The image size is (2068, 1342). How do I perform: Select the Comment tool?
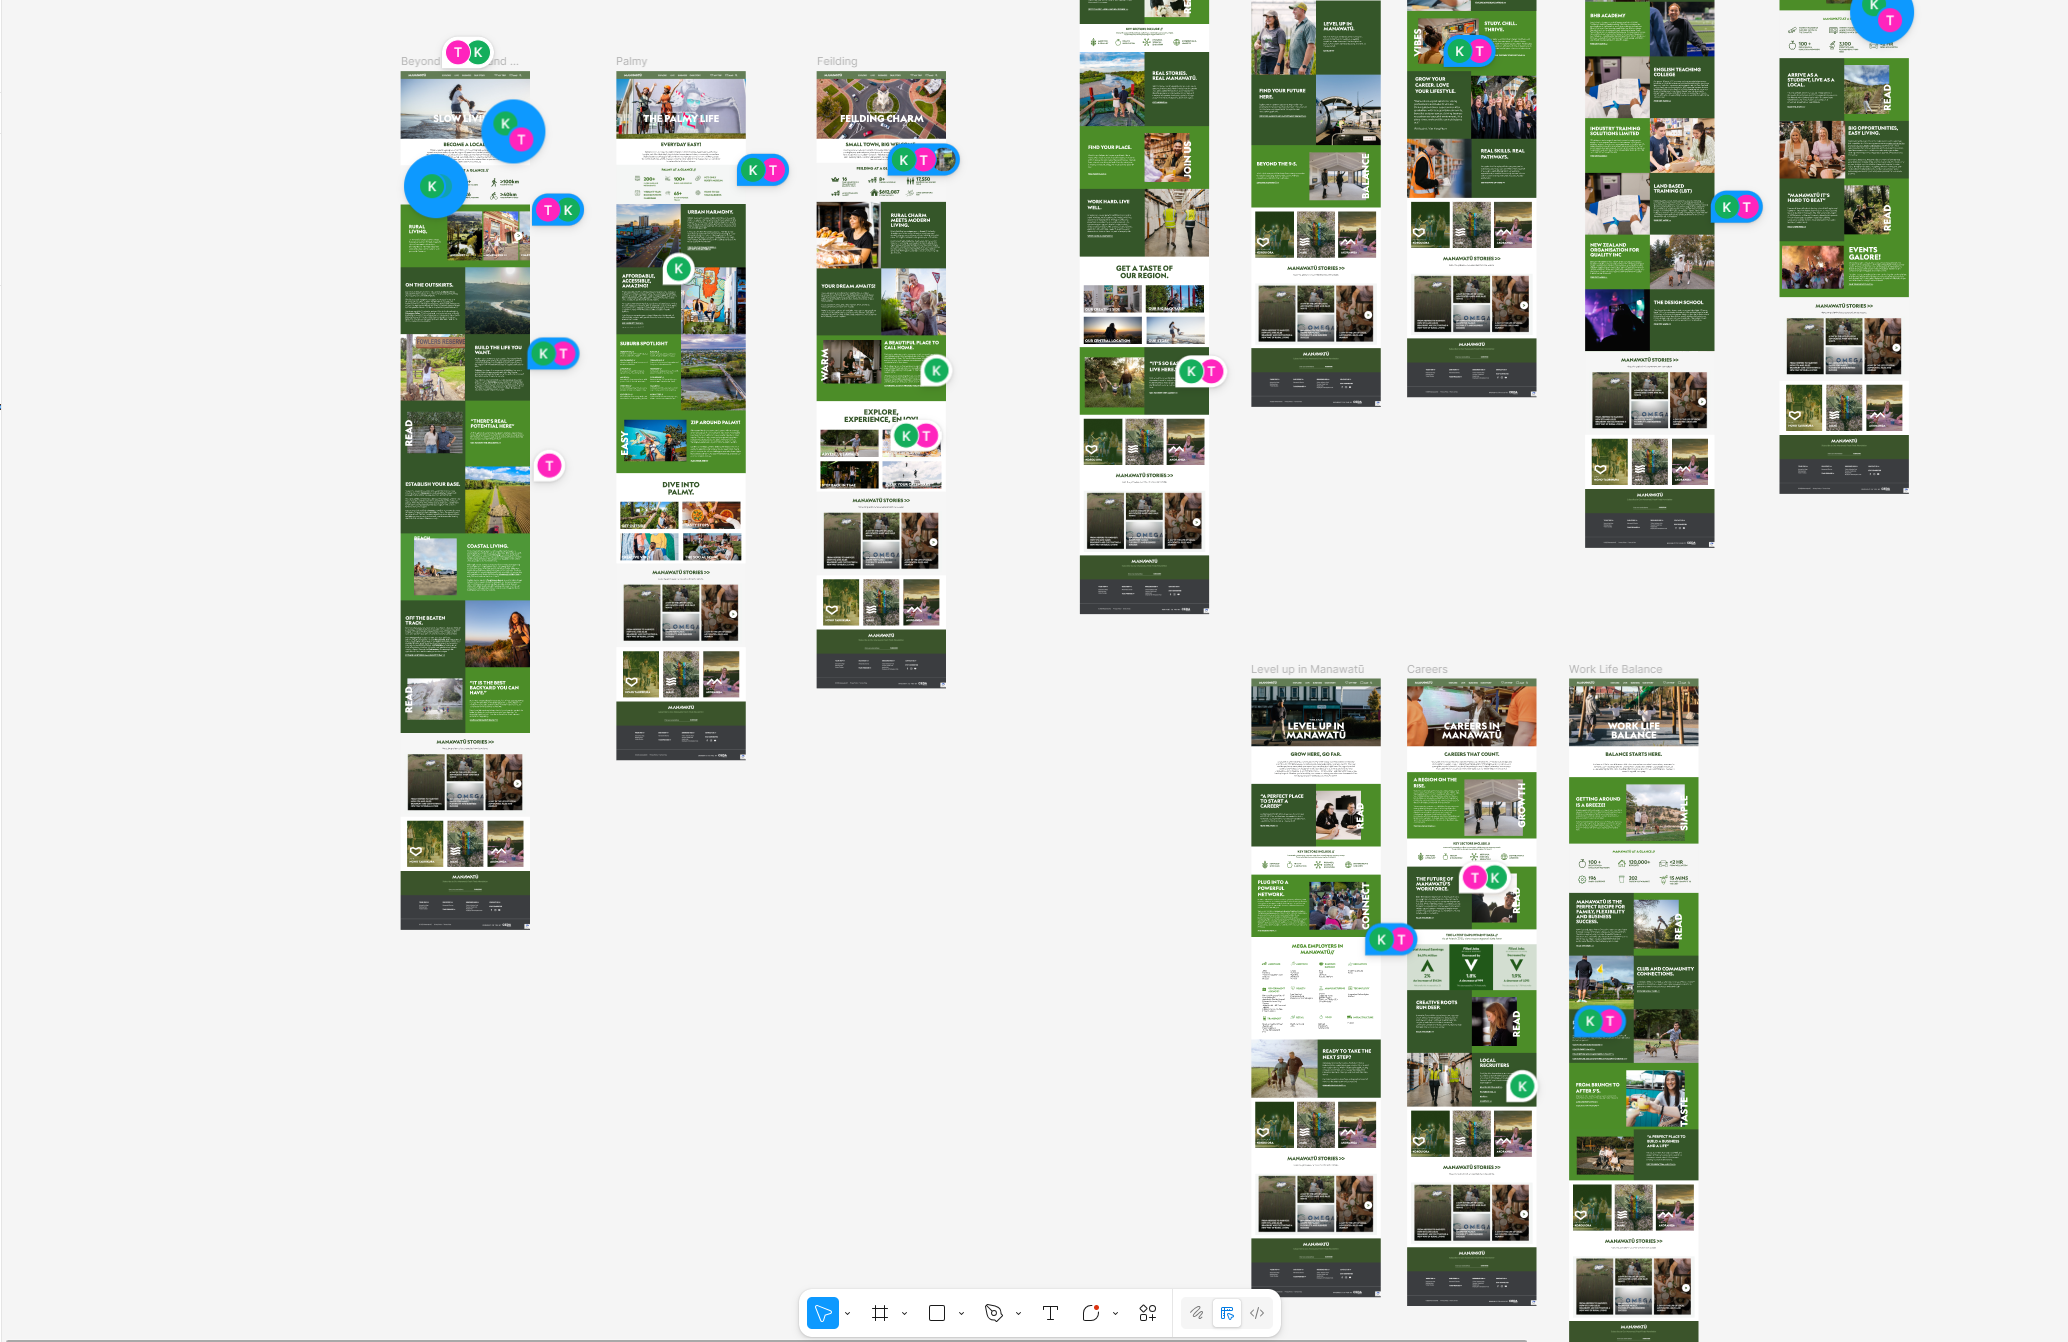1091,1313
